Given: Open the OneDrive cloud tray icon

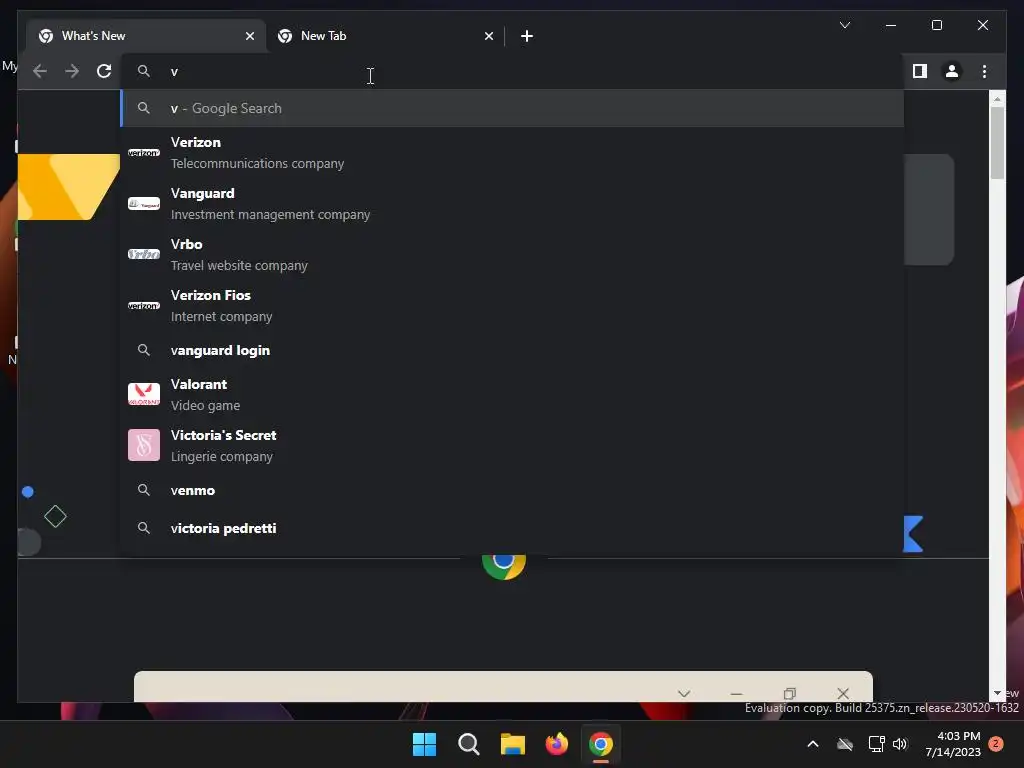Looking at the screenshot, I should [845, 744].
